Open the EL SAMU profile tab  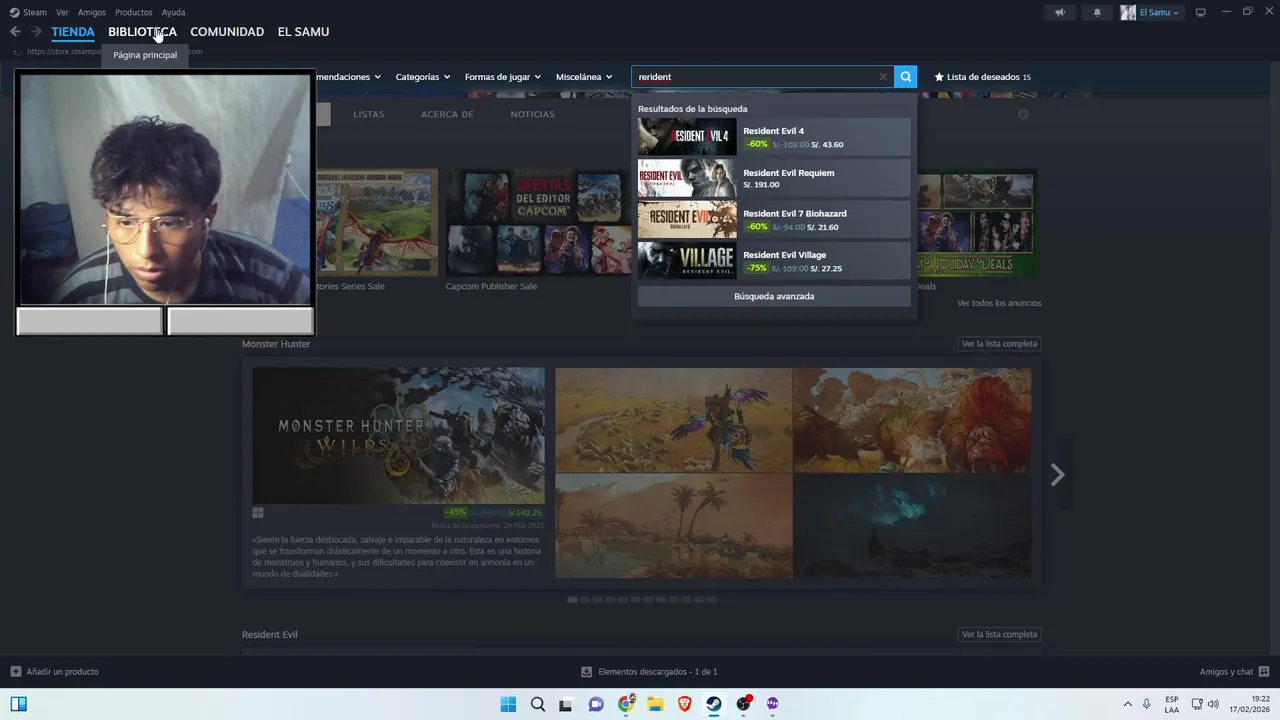coord(303,32)
